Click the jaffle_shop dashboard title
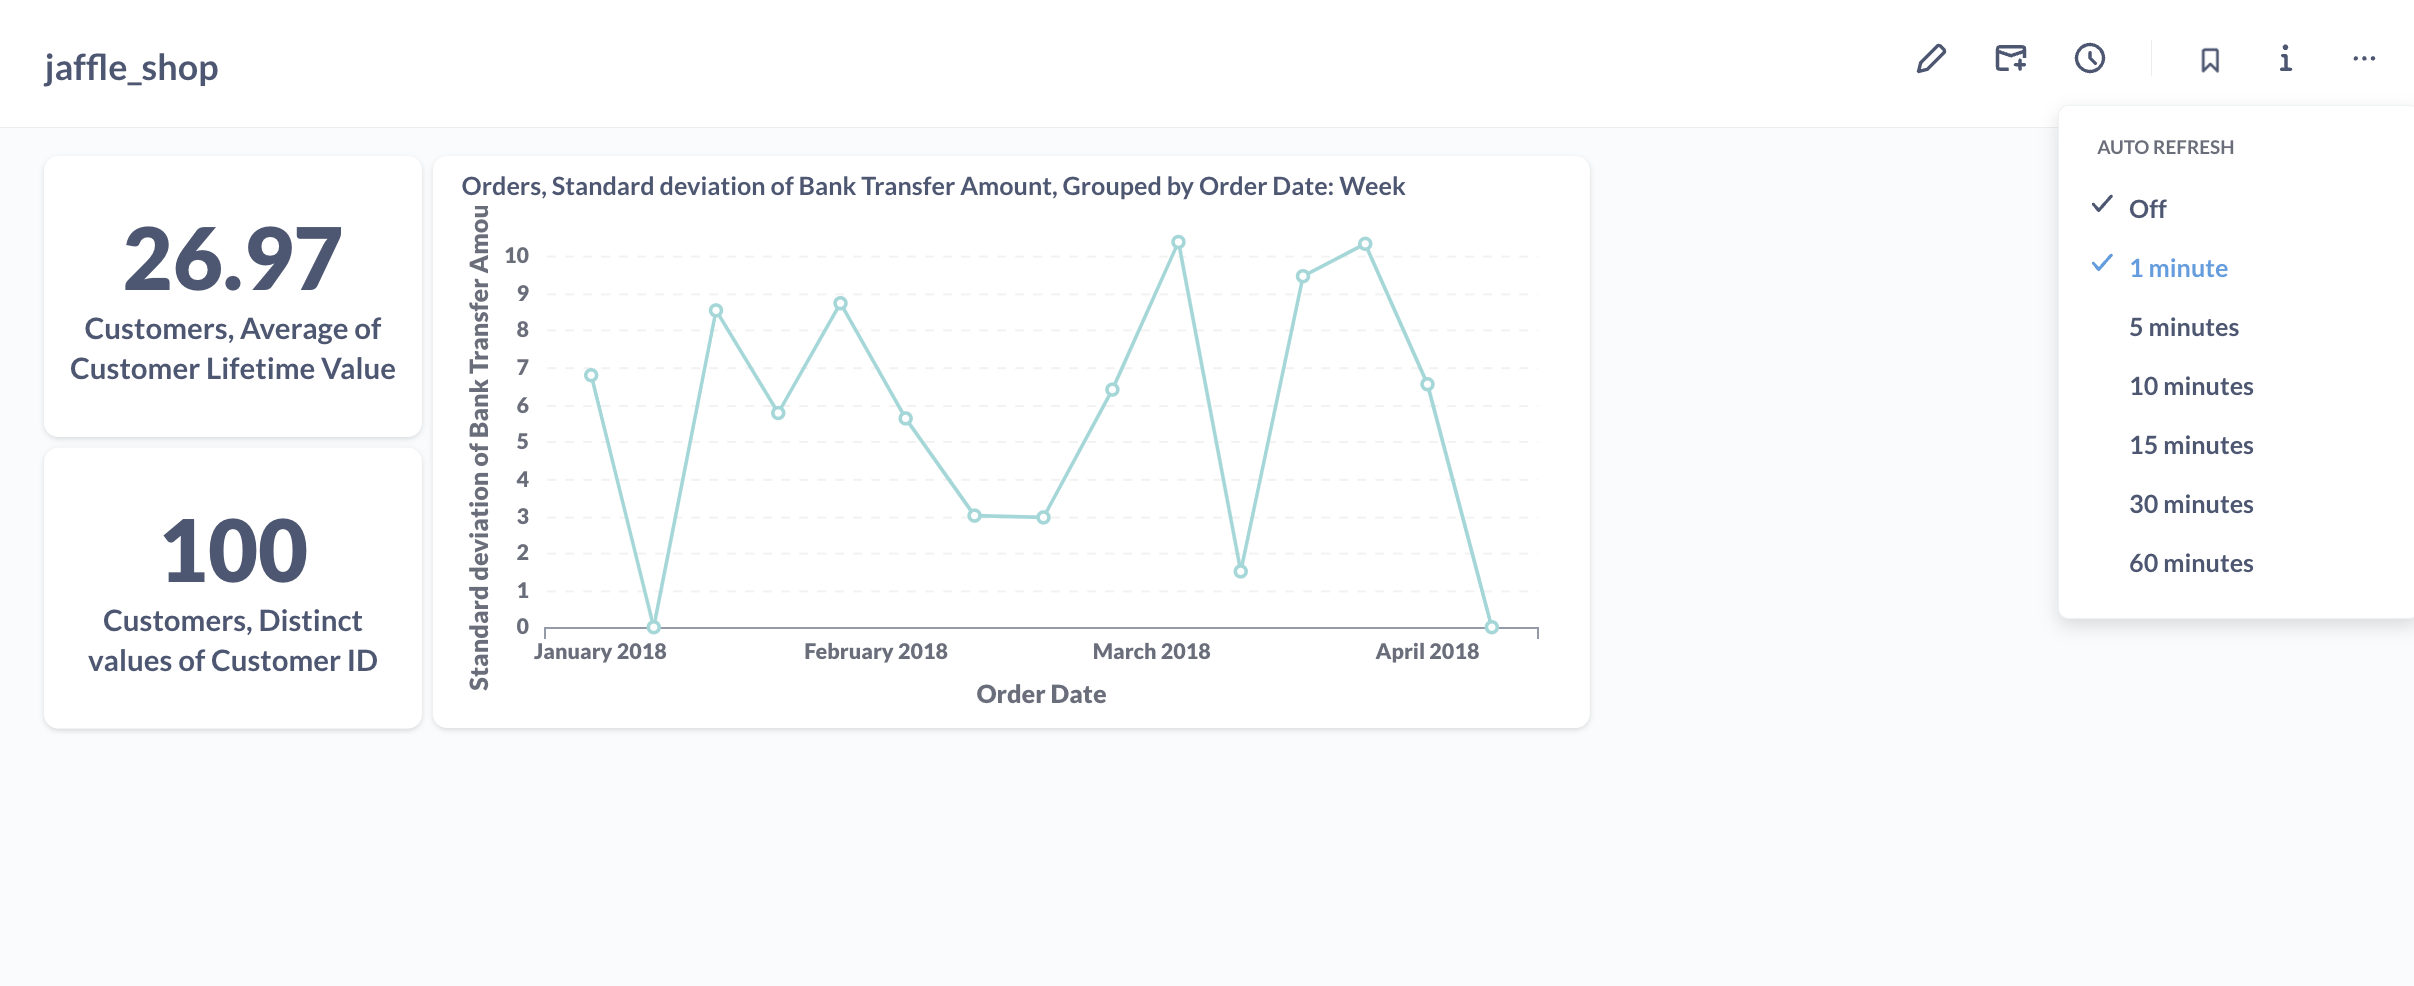 [131, 68]
